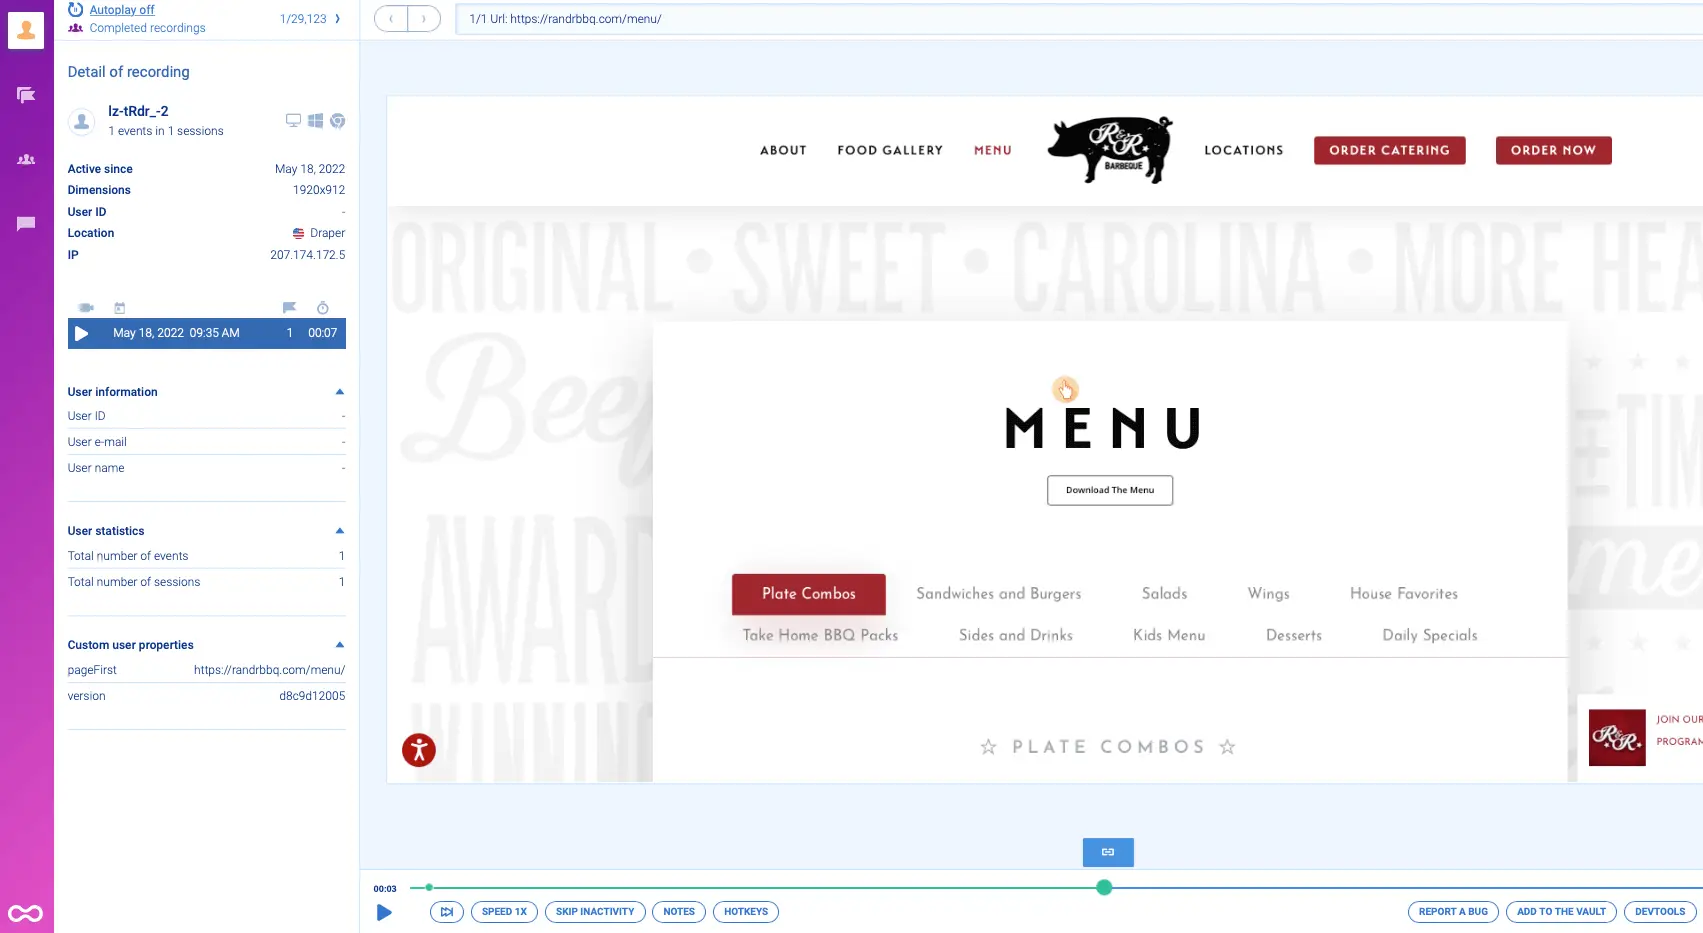Click the Smartlook infinity logo at bottom left

coord(25,912)
